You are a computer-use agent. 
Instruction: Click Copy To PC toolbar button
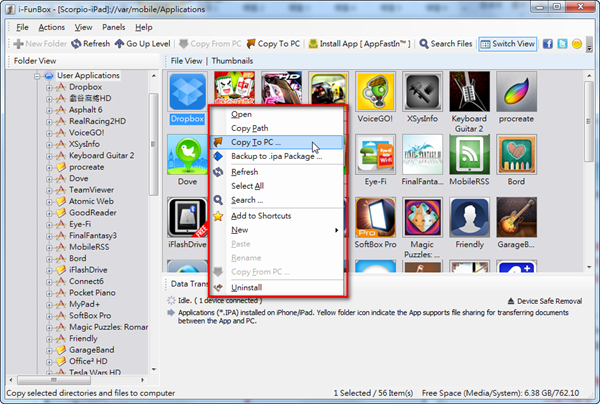(273, 44)
